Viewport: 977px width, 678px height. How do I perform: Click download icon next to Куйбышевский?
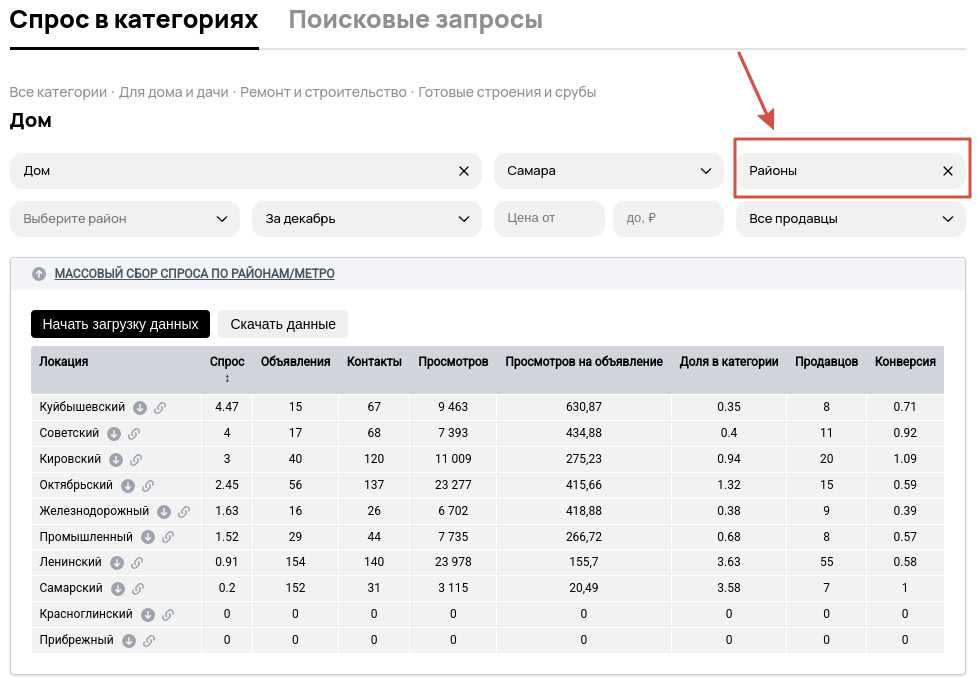(x=140, y=408)
